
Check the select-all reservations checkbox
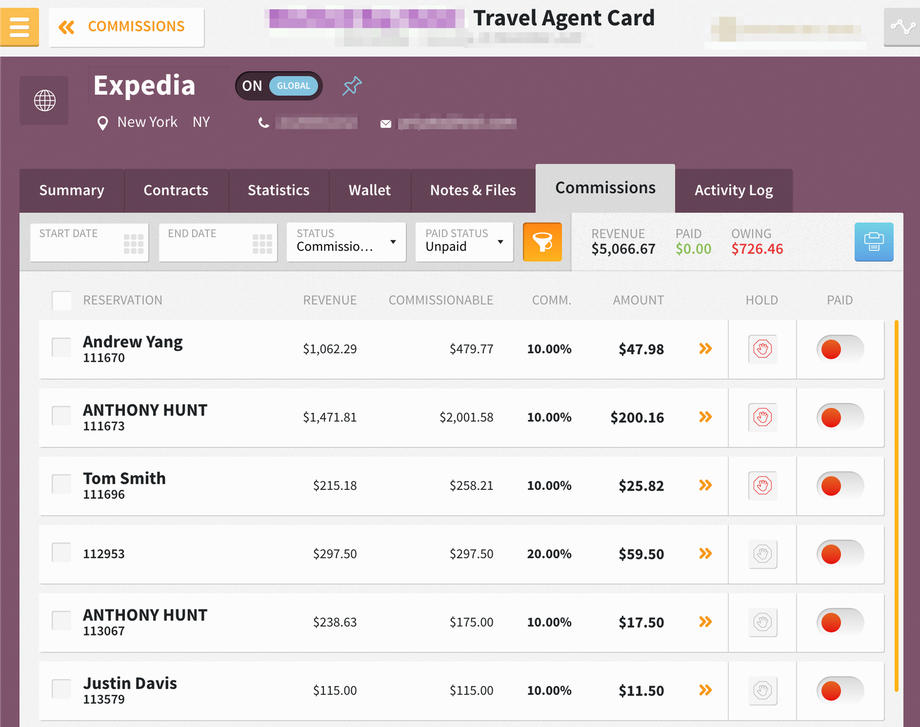click(x=62, y=300)
